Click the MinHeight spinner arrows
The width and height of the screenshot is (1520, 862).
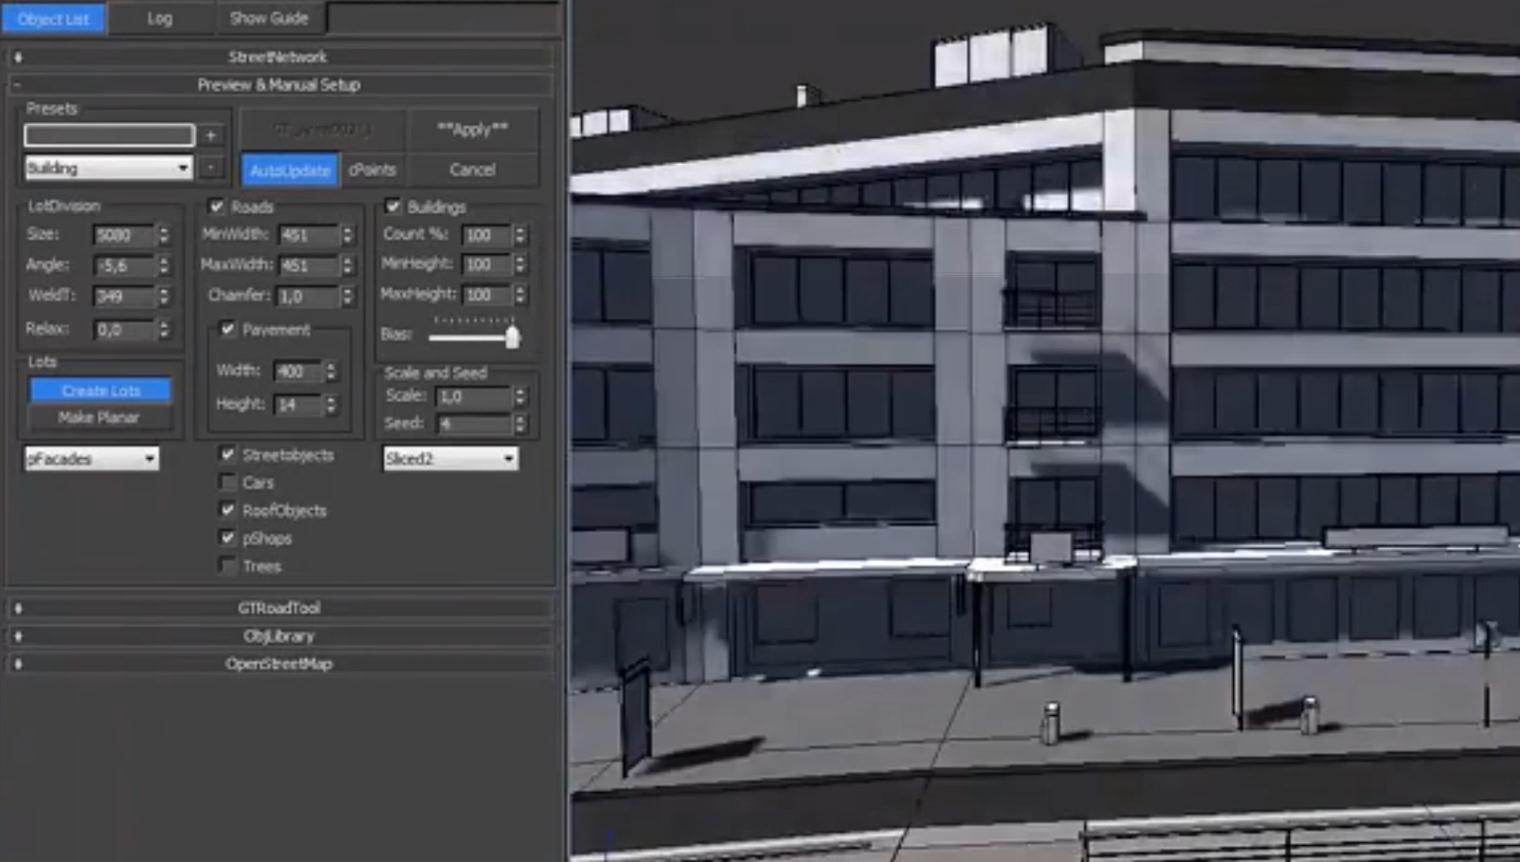click(520, 265)
